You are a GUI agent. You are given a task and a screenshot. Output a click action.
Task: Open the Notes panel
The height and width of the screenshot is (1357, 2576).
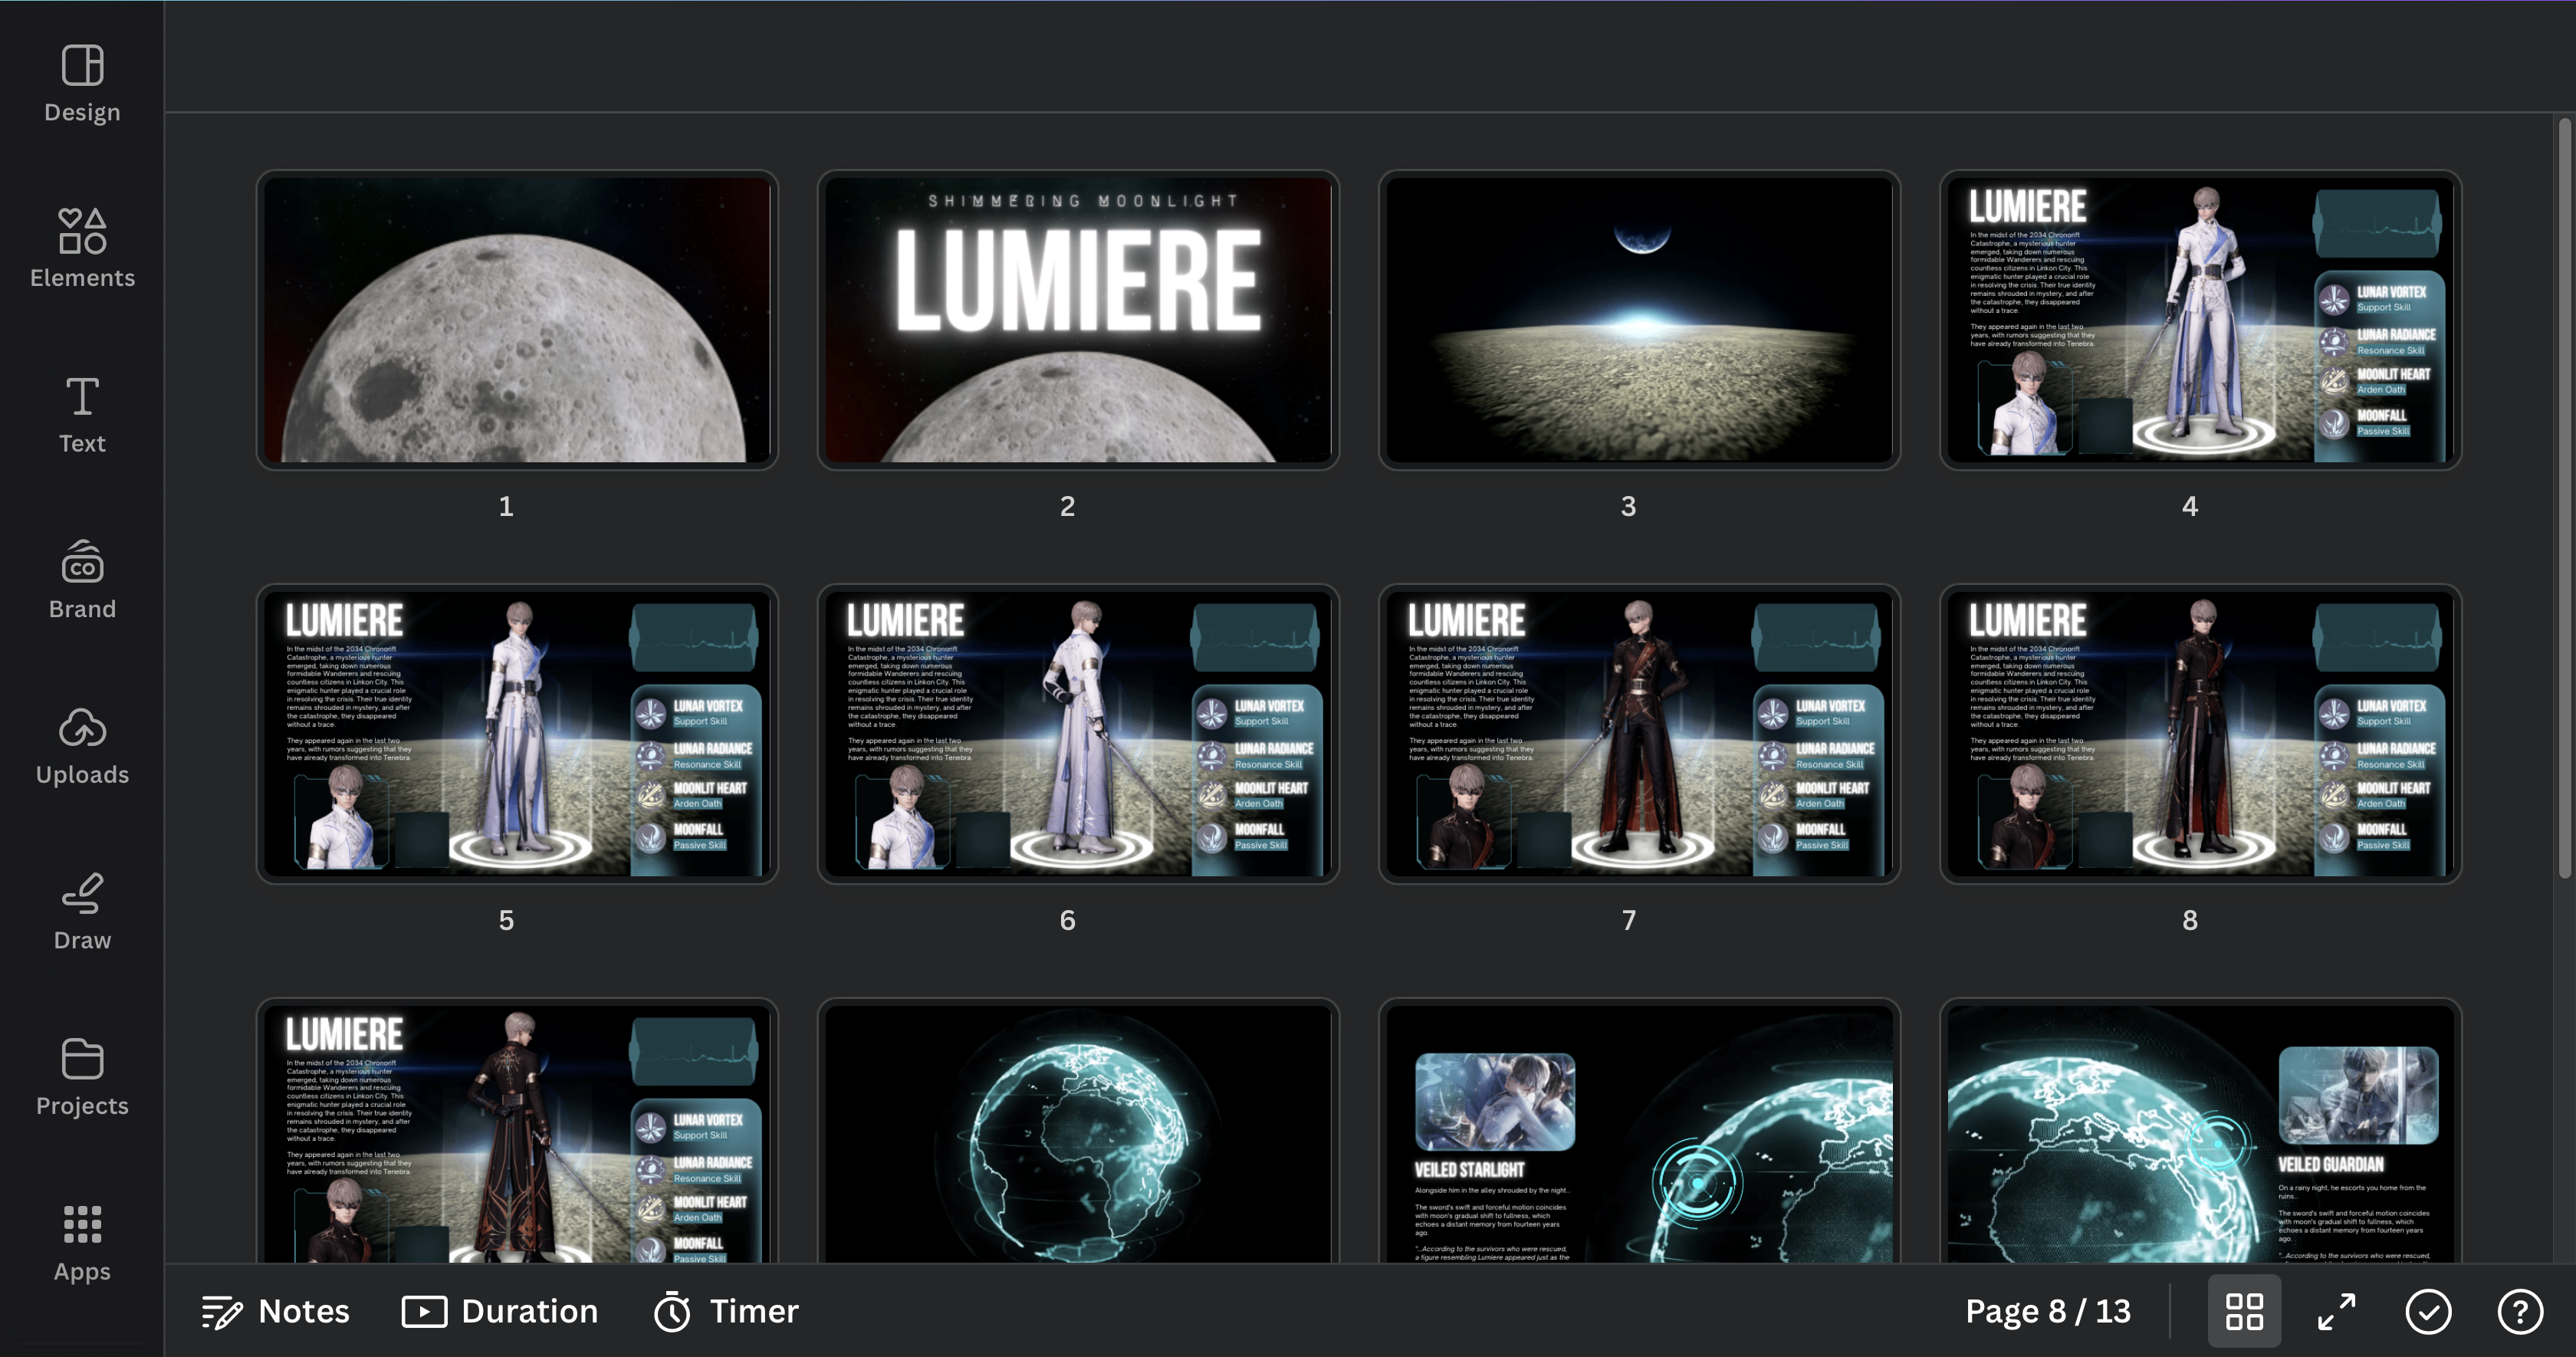pos(276,1311)
